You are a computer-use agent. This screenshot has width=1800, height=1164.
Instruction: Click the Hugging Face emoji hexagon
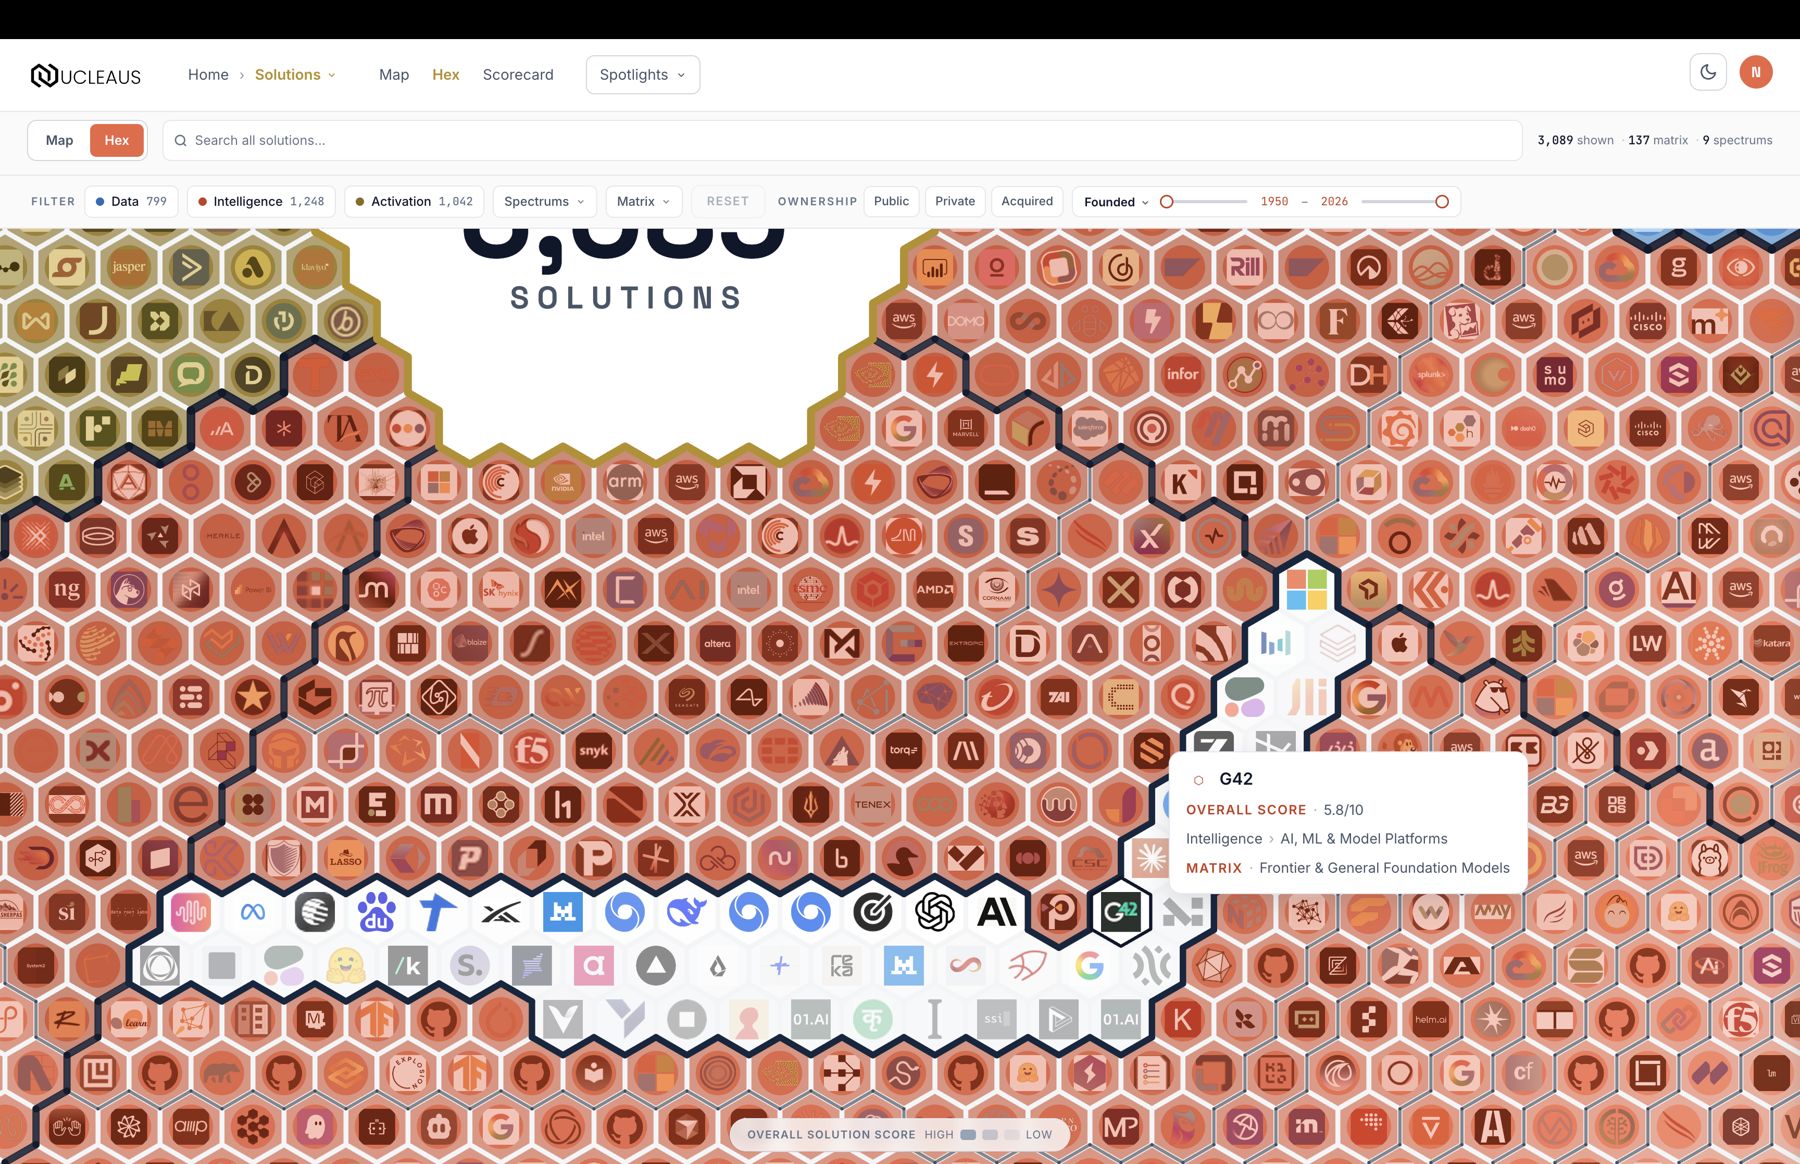(346, 966)
